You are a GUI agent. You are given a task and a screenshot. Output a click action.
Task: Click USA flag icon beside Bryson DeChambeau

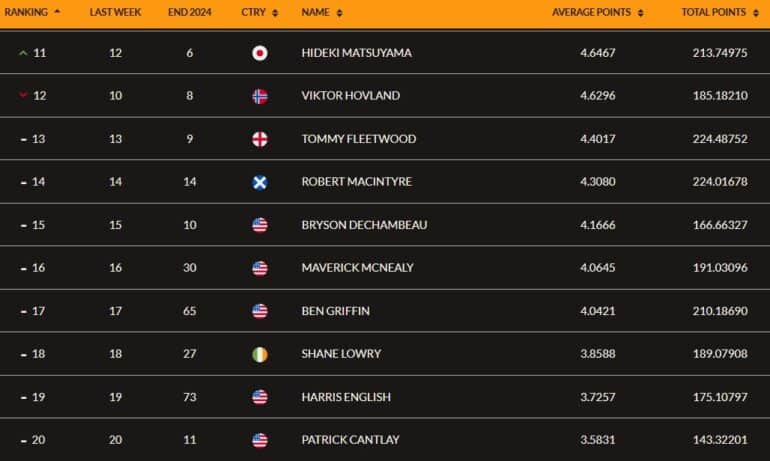point(260,225)
